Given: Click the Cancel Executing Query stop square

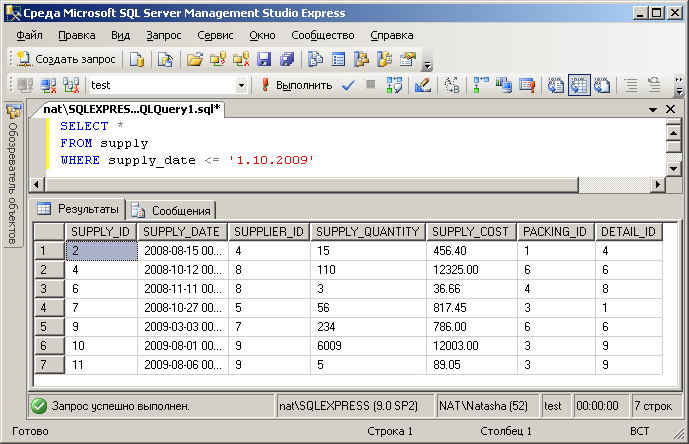Looking at the screenshot, I should (370, 84).
